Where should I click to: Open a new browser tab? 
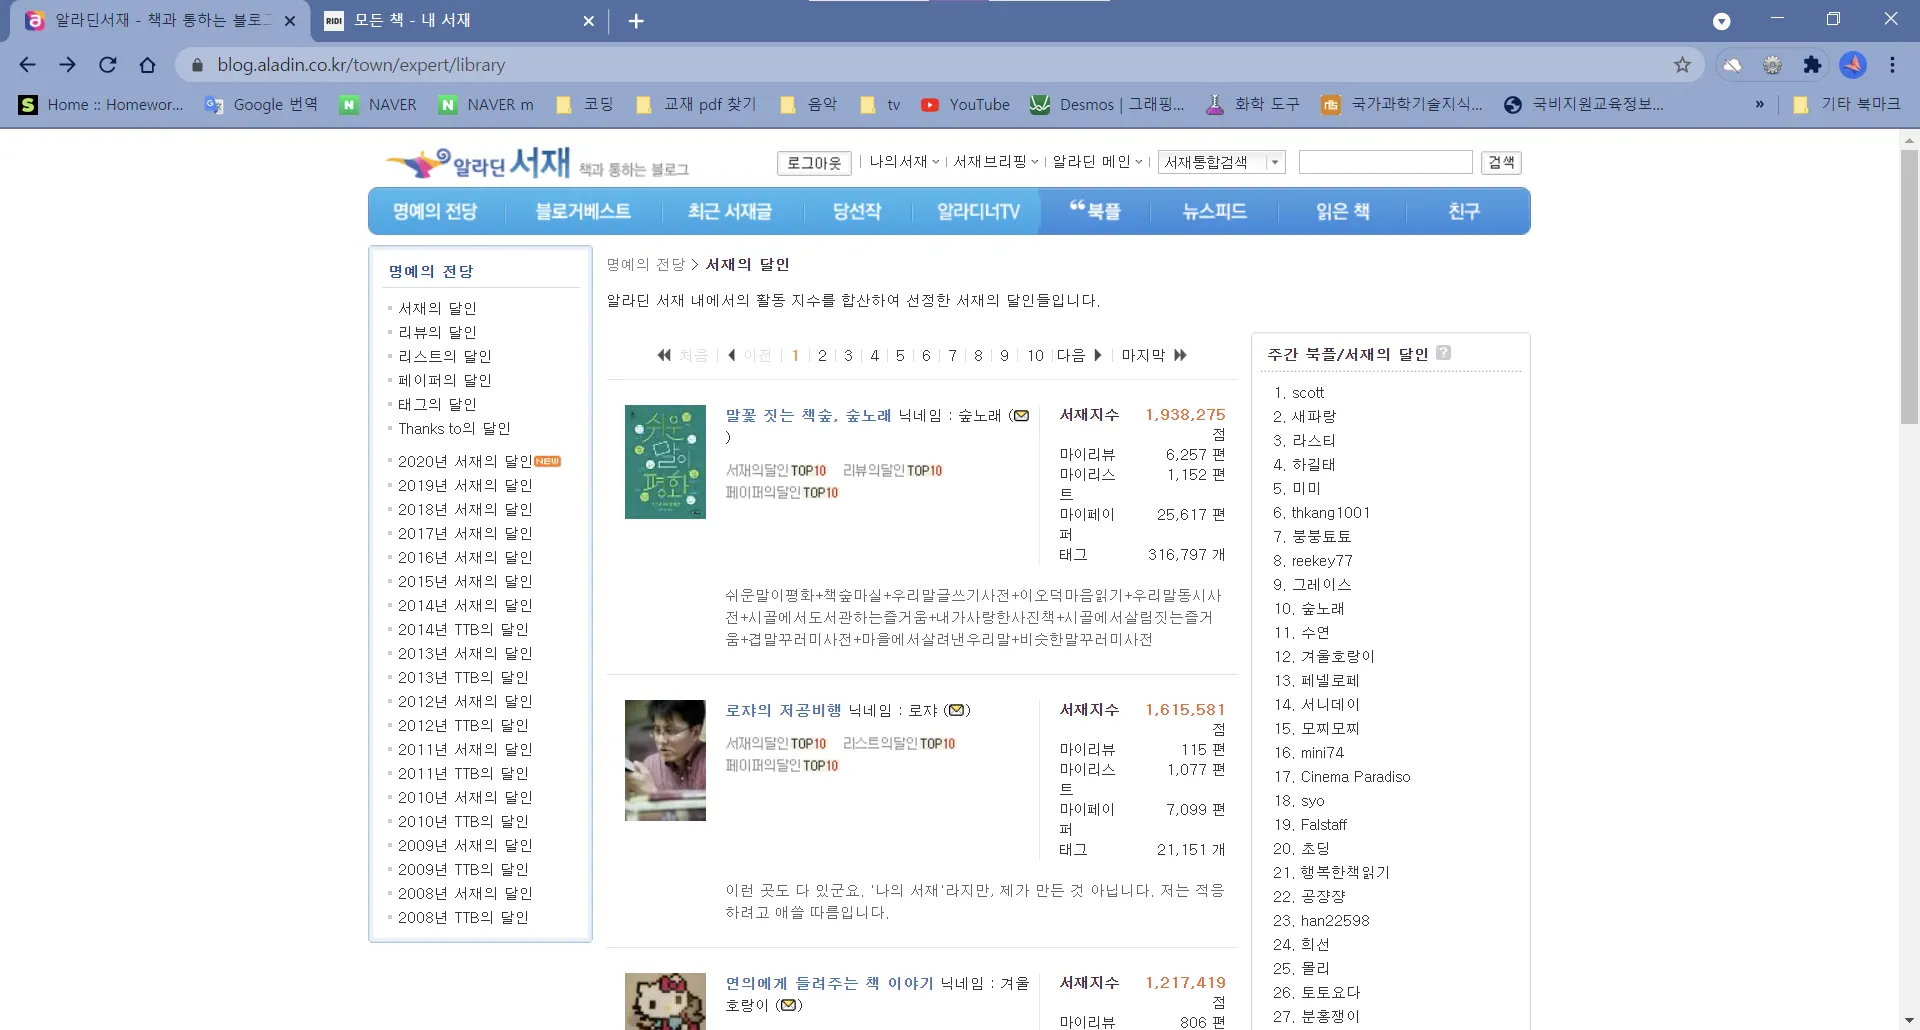coord(636,21)
